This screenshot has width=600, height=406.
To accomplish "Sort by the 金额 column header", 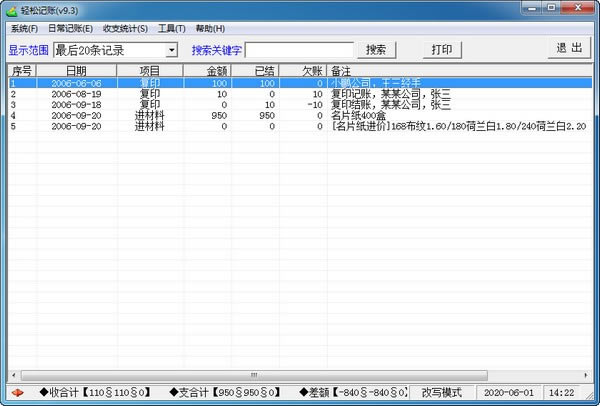I will (207, 71).
